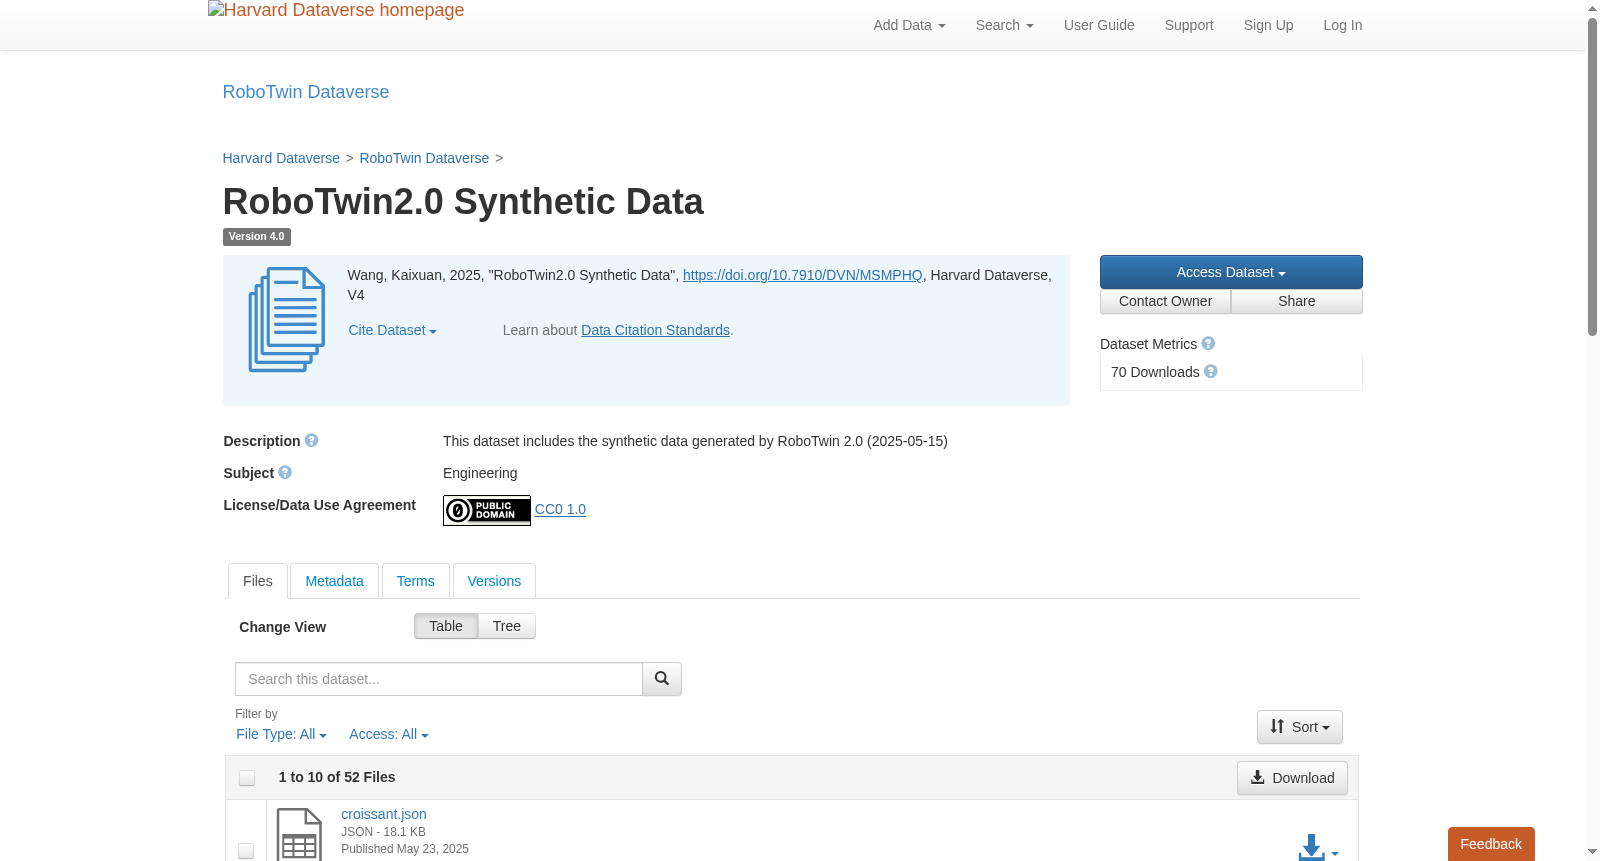Show the Description help tooltip icon
Viewport: 1600px width, 861px height.
[x=312, y=441]
